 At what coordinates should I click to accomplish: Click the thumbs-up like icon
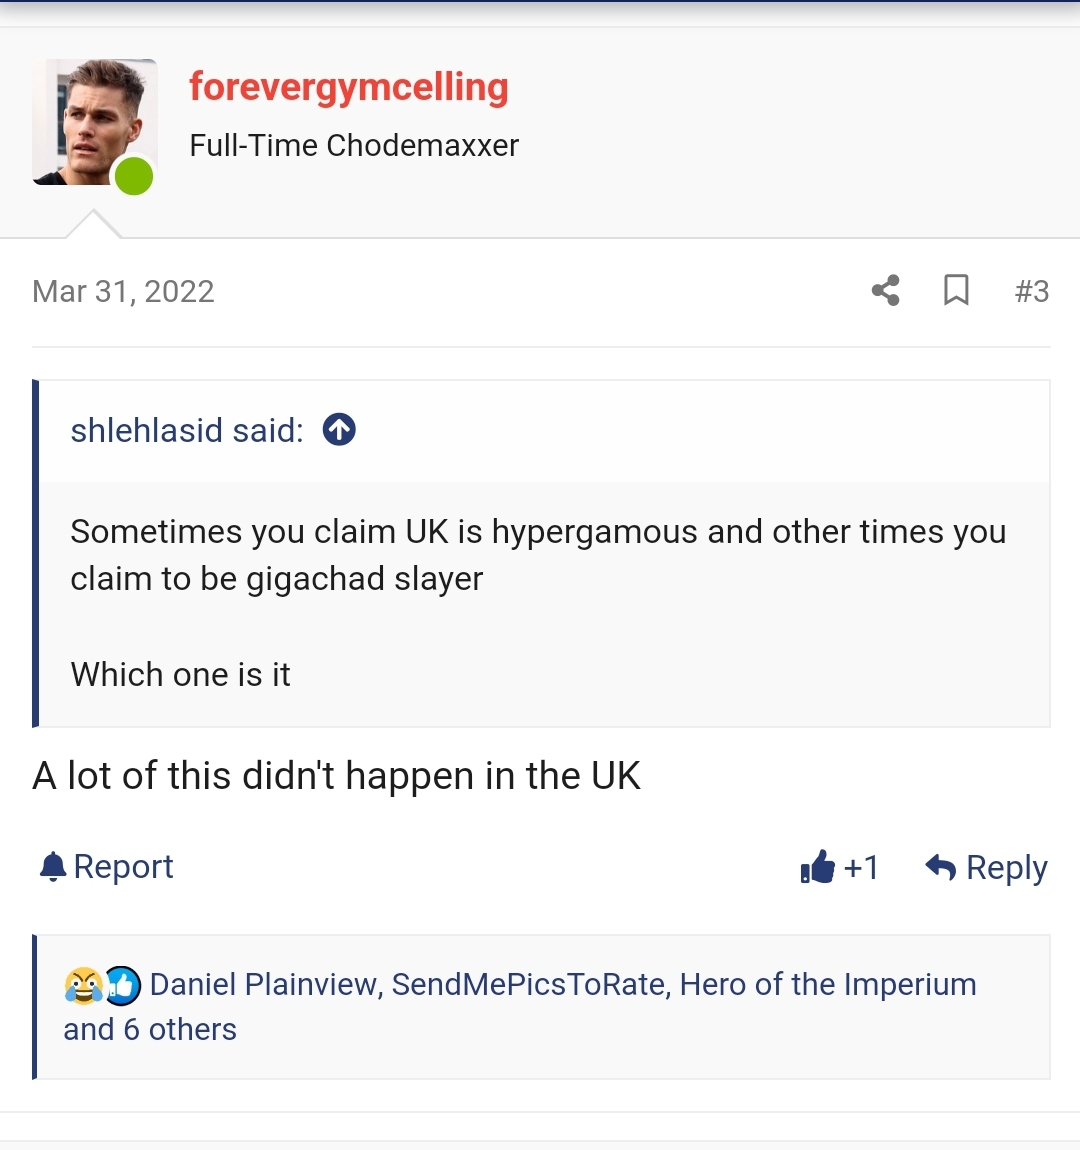(x=818, y=867)
